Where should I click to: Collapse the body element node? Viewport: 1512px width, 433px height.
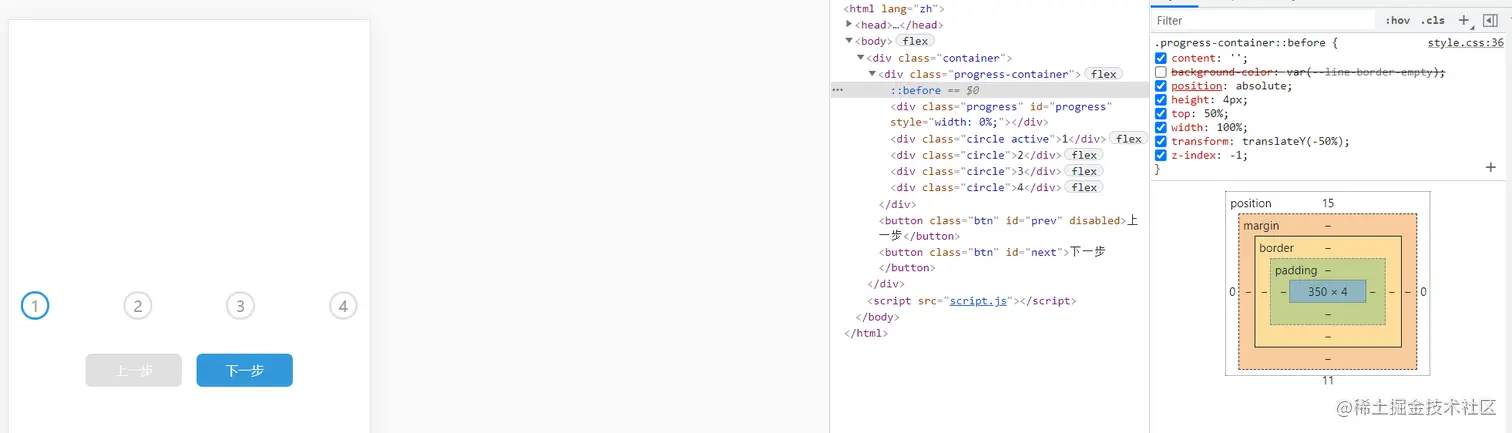pyautogui.click(x=849, y=41)
